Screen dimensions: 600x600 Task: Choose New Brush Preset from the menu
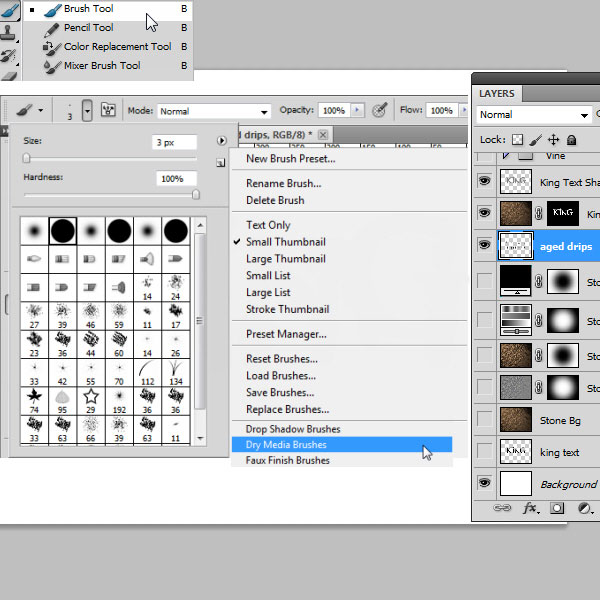pos(291,159)
